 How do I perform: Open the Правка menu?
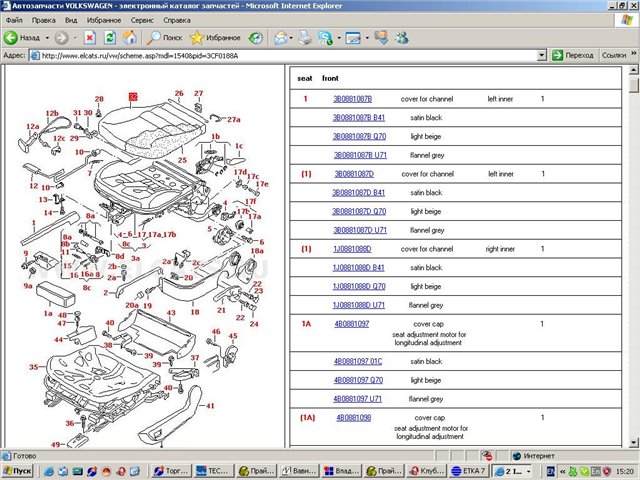(43, 20)
